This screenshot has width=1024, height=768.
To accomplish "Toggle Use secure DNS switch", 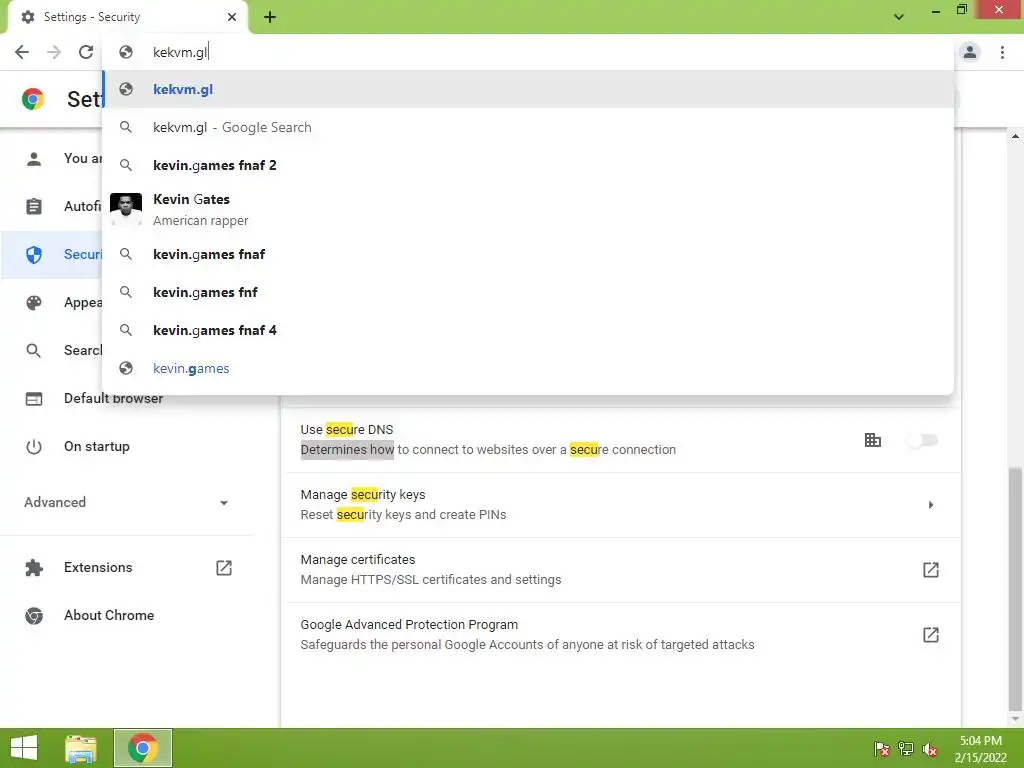I will point(923,440).
